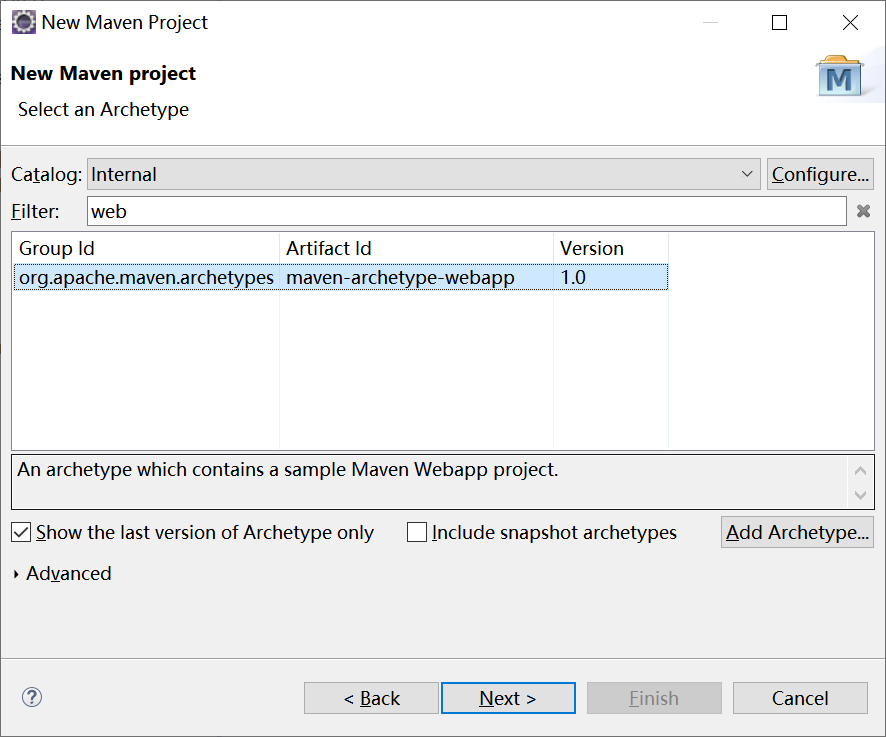Open the help question mark icon

click(x=32, y=697)
